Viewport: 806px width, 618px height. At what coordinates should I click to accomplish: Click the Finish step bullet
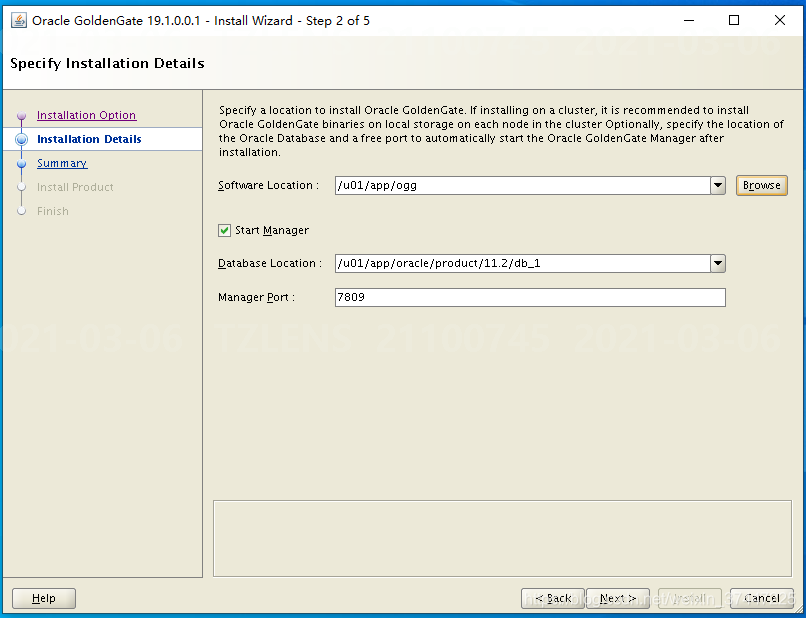(21, 211)
